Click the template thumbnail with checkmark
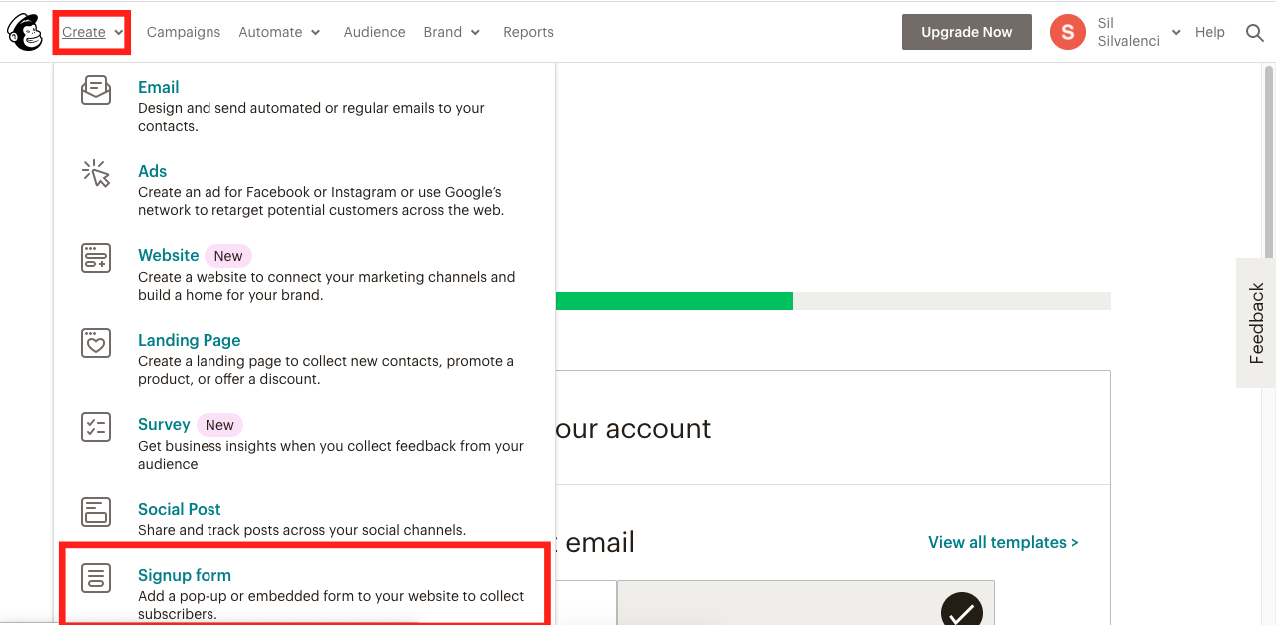The image size is (1276, 625). pyautogui.click(x=806, y=603)
